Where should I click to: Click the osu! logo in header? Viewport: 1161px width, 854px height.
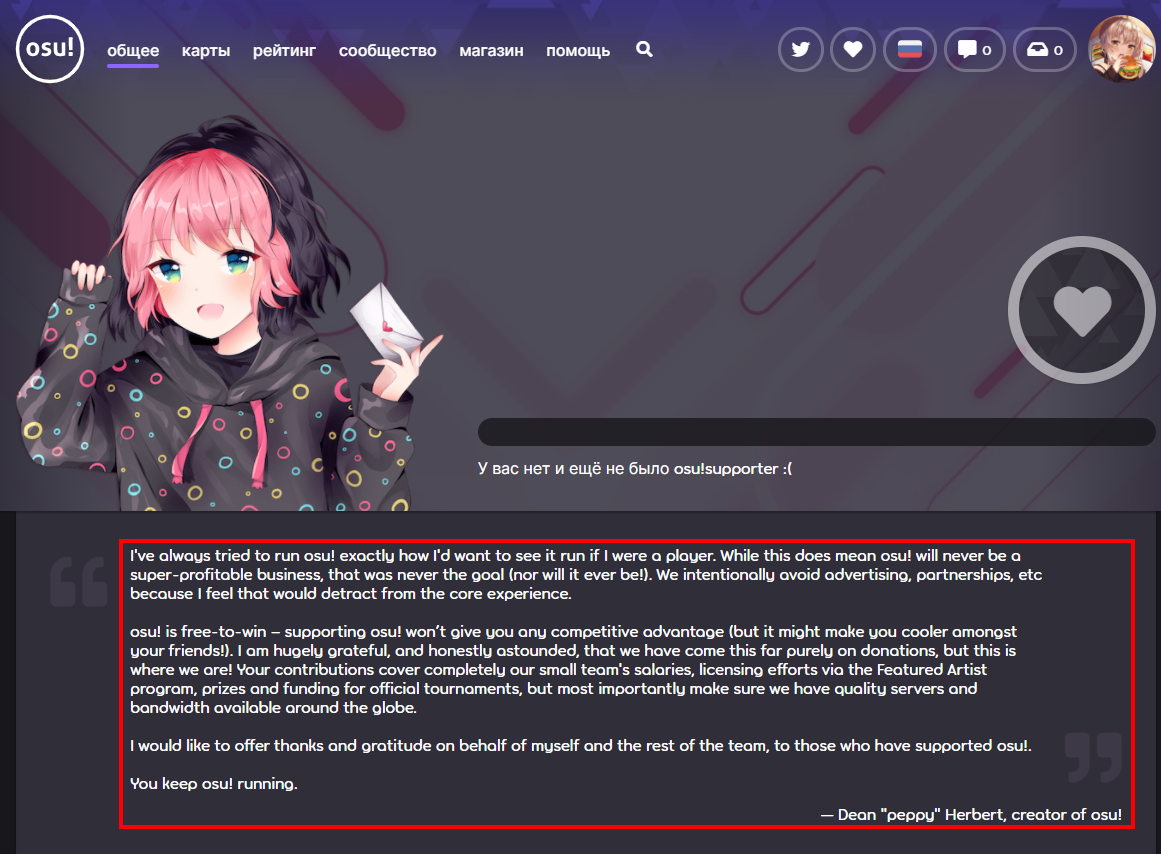point(50,49)
